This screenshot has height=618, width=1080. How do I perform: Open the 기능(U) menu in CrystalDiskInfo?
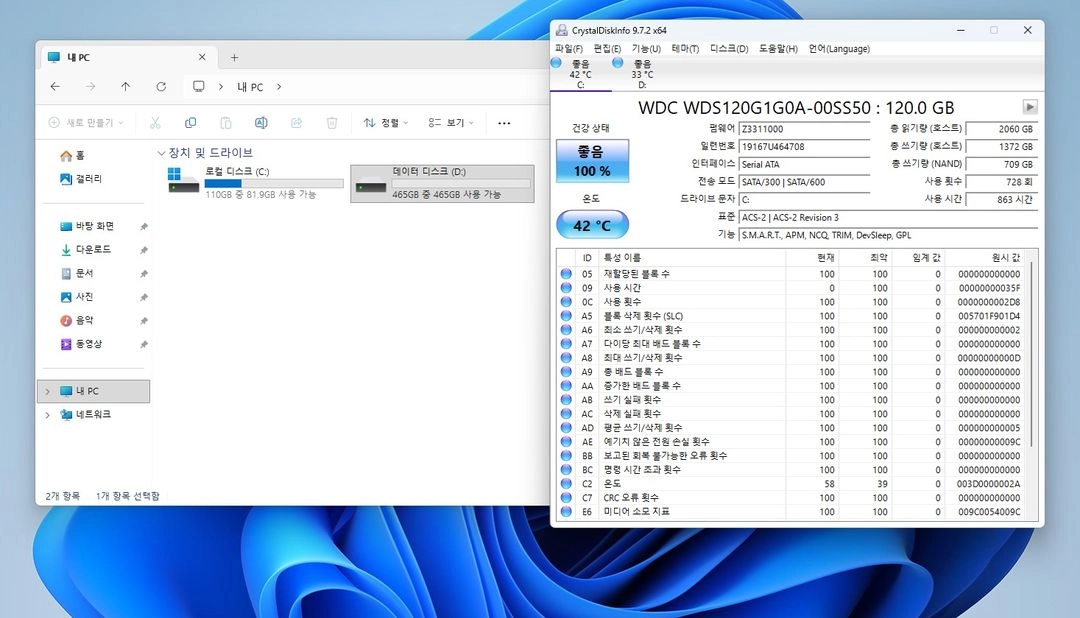pos(646,49)
